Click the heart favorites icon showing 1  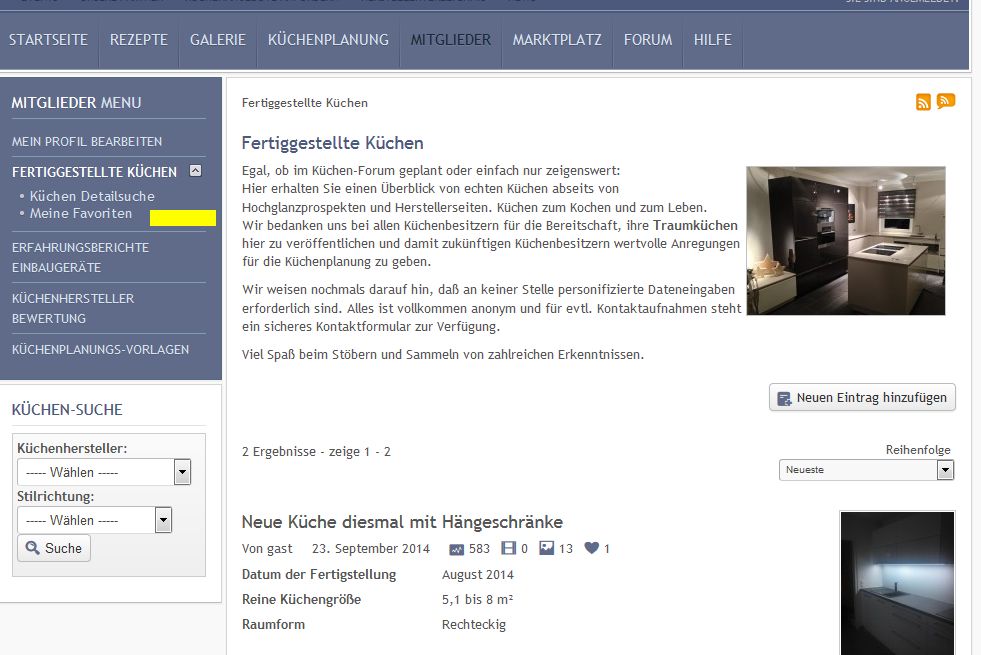(x=592, y=548)
